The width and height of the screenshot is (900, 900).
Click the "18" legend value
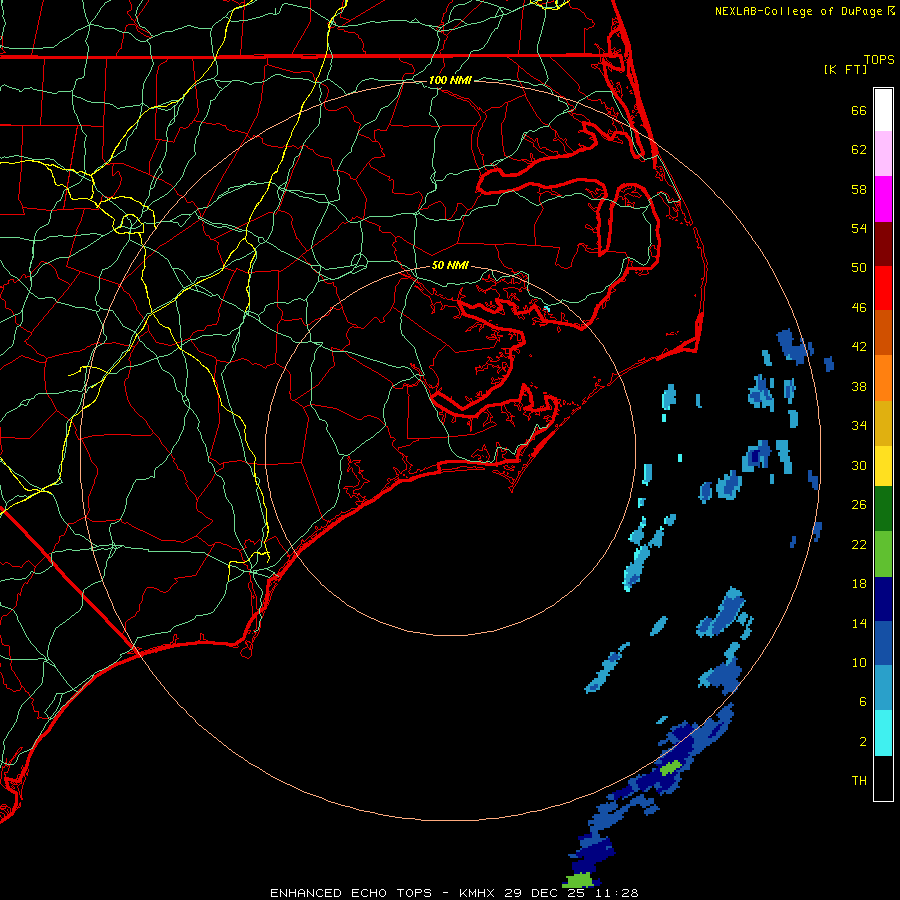pos(859,584)
